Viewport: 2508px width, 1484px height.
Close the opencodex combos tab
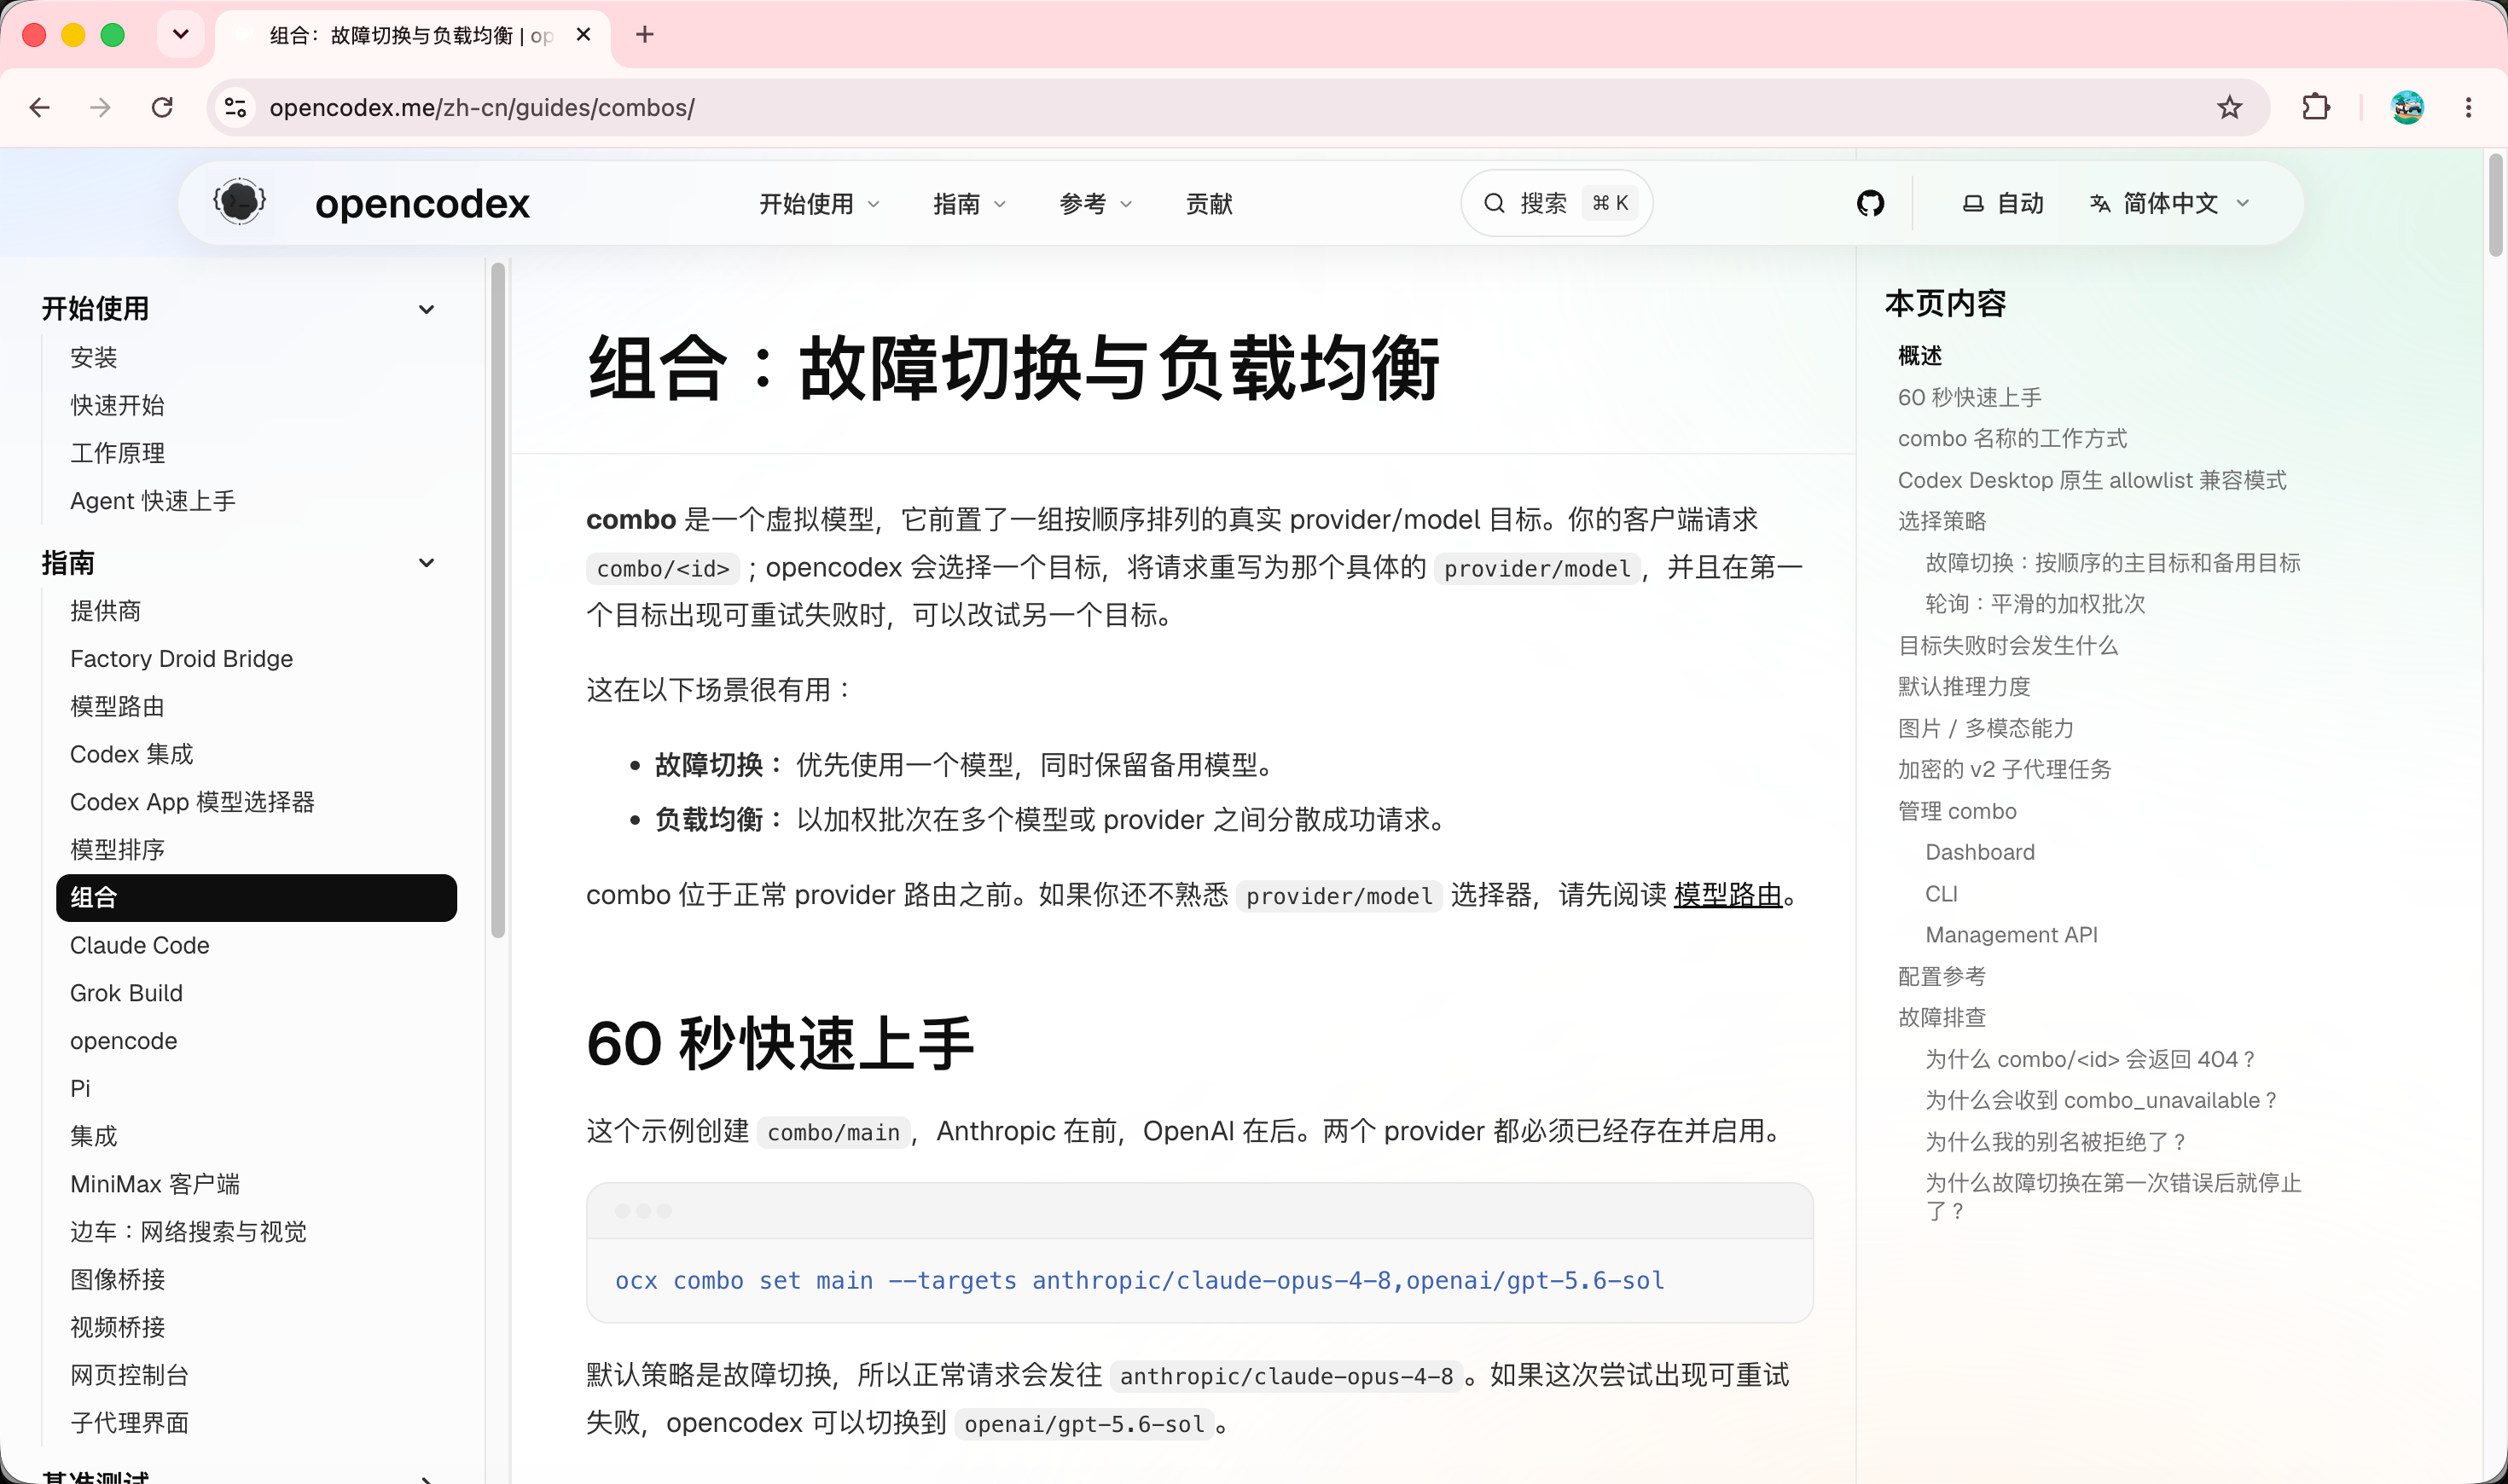pos(584,35)
